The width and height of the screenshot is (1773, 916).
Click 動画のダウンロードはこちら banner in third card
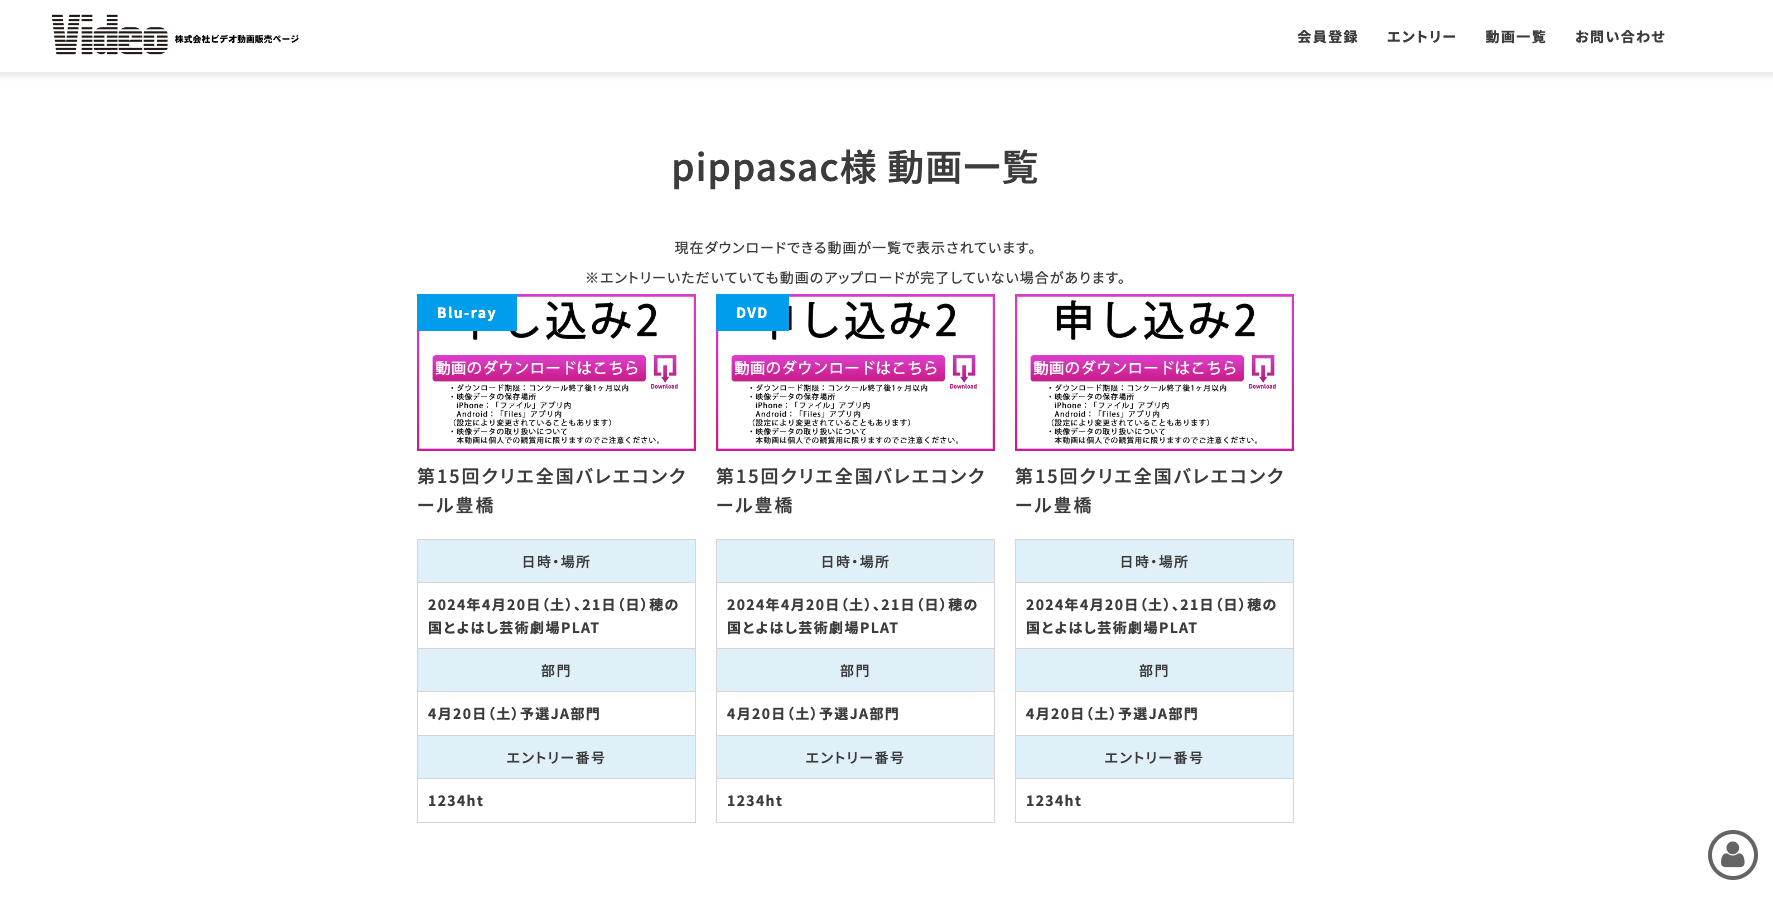tap(1137, 368)
